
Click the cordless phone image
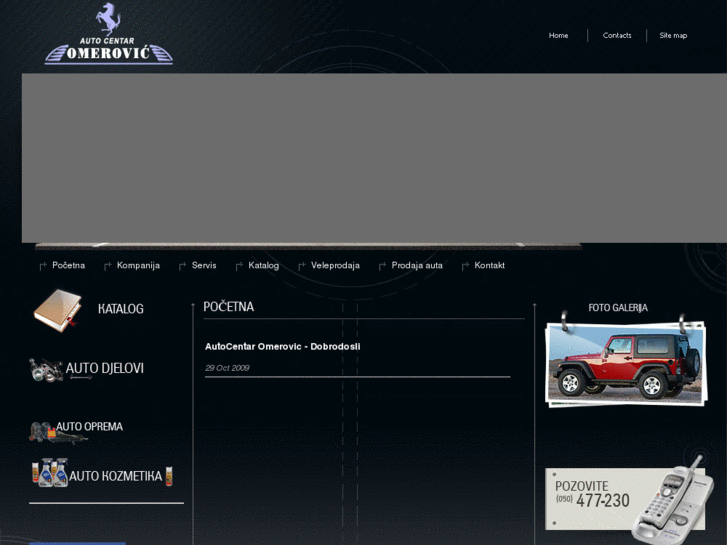672,501
